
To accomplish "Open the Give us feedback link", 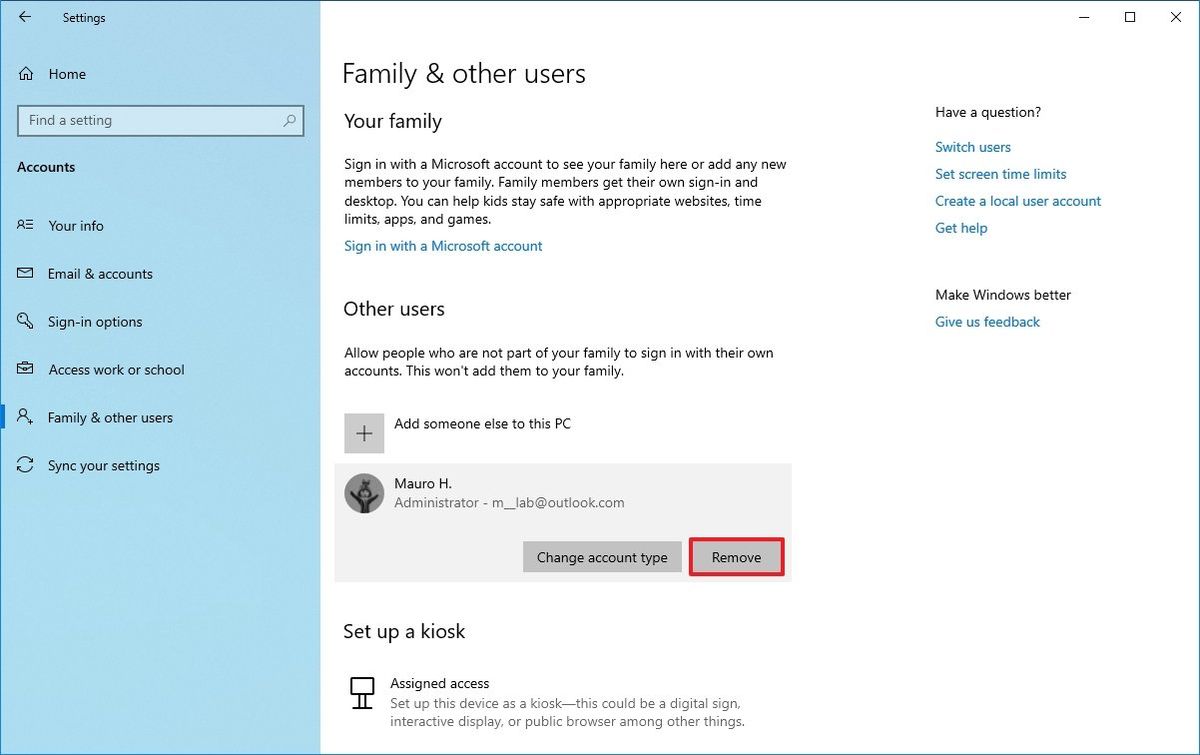I will click(x=987, y=321).
